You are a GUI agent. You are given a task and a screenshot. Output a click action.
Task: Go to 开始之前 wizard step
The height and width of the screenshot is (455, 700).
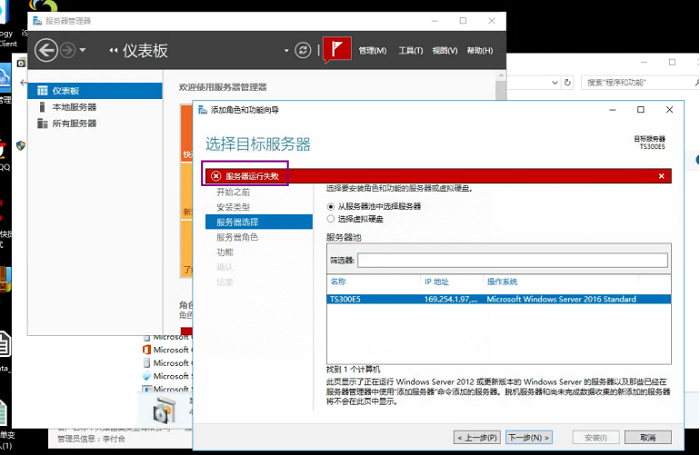[233, 192]
